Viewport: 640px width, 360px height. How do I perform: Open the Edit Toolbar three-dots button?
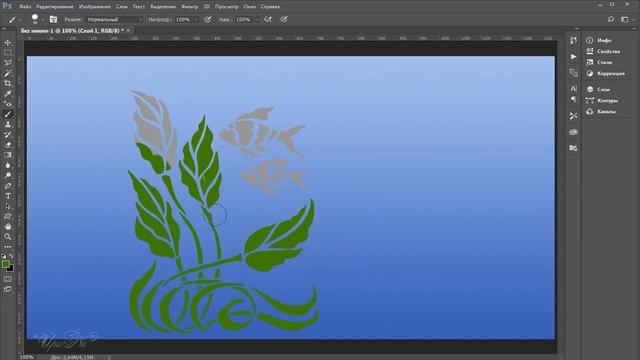[8, 247]
